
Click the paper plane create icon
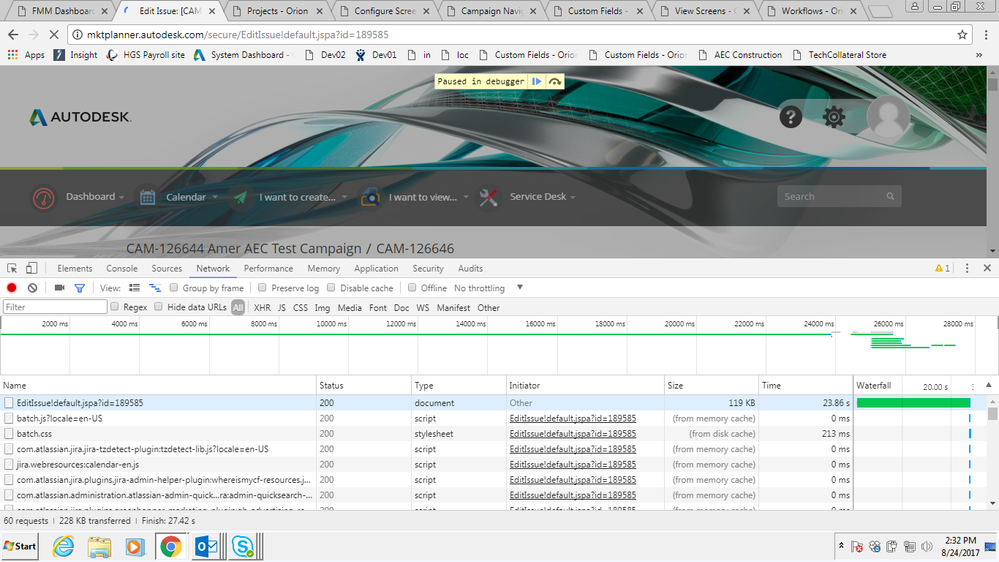pyautogui.click(x=240, y=198)
